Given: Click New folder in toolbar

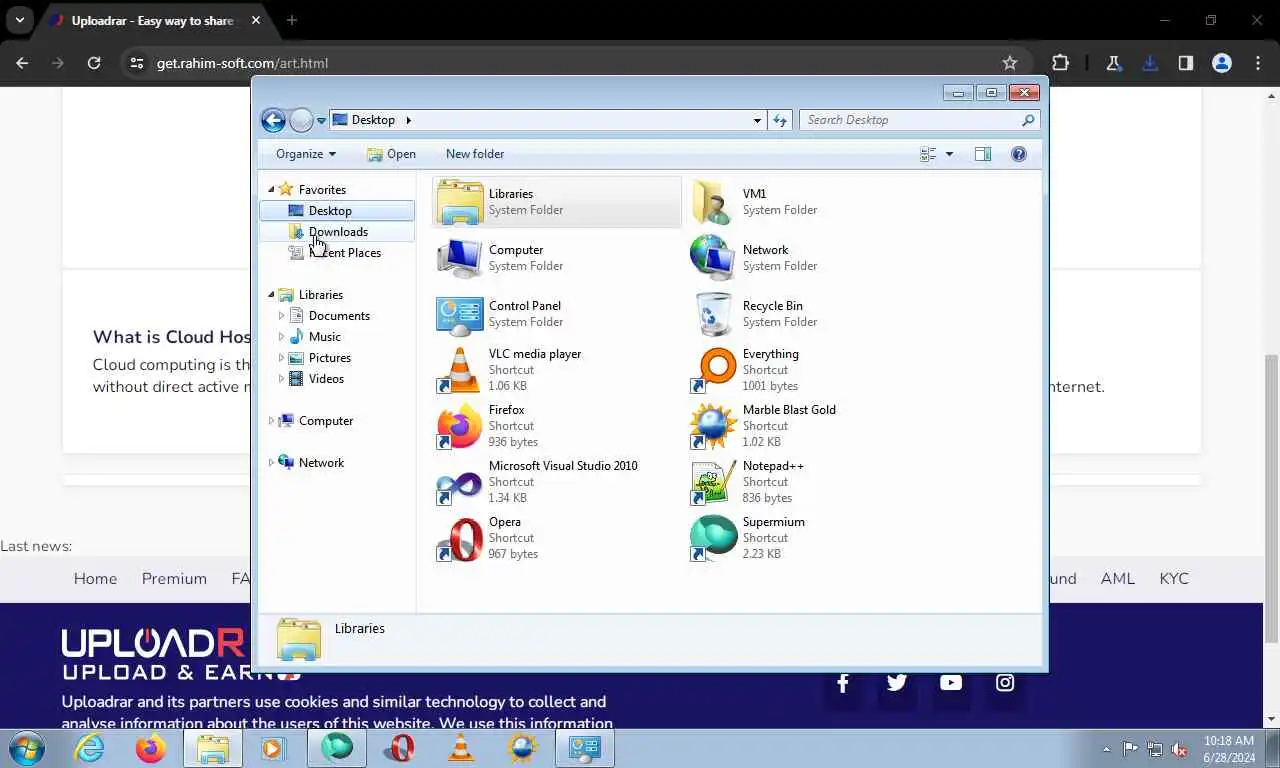Looking at the screenshot, I should [475, 154].
